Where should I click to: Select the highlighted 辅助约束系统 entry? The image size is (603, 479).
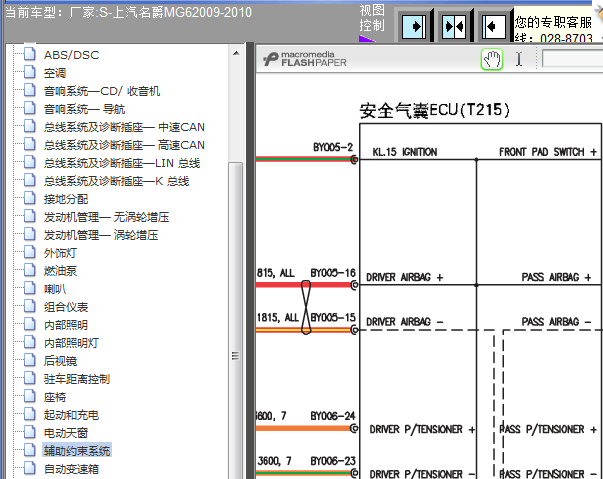coord(77,451)
